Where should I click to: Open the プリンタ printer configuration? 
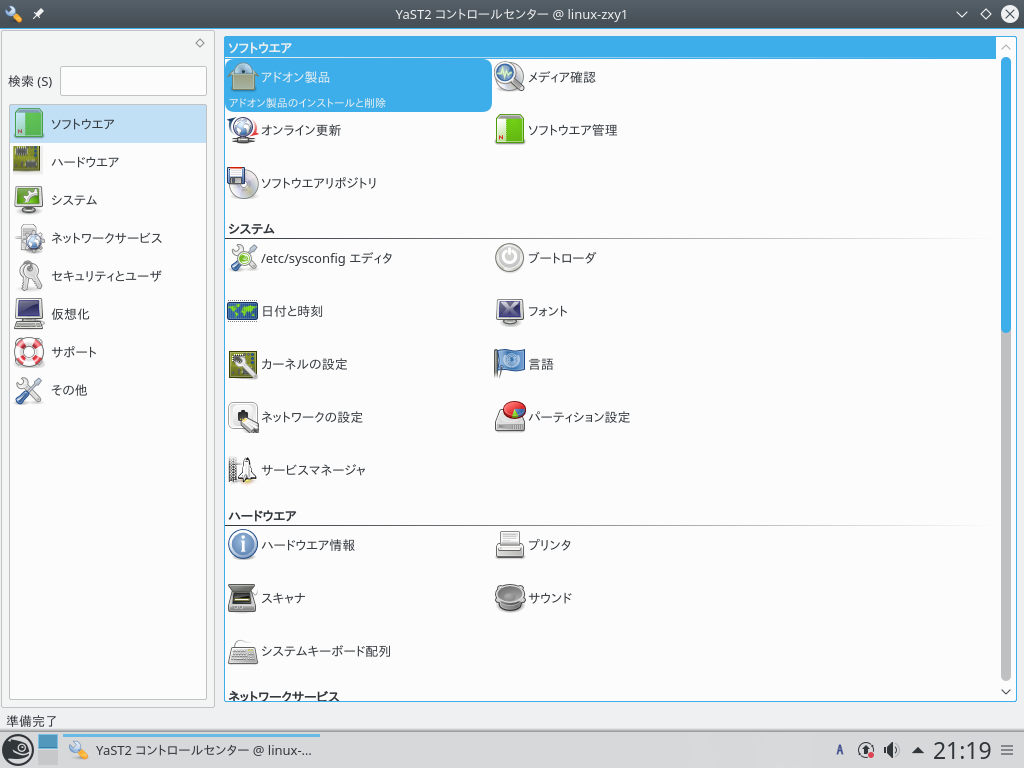tap(549, 545)
